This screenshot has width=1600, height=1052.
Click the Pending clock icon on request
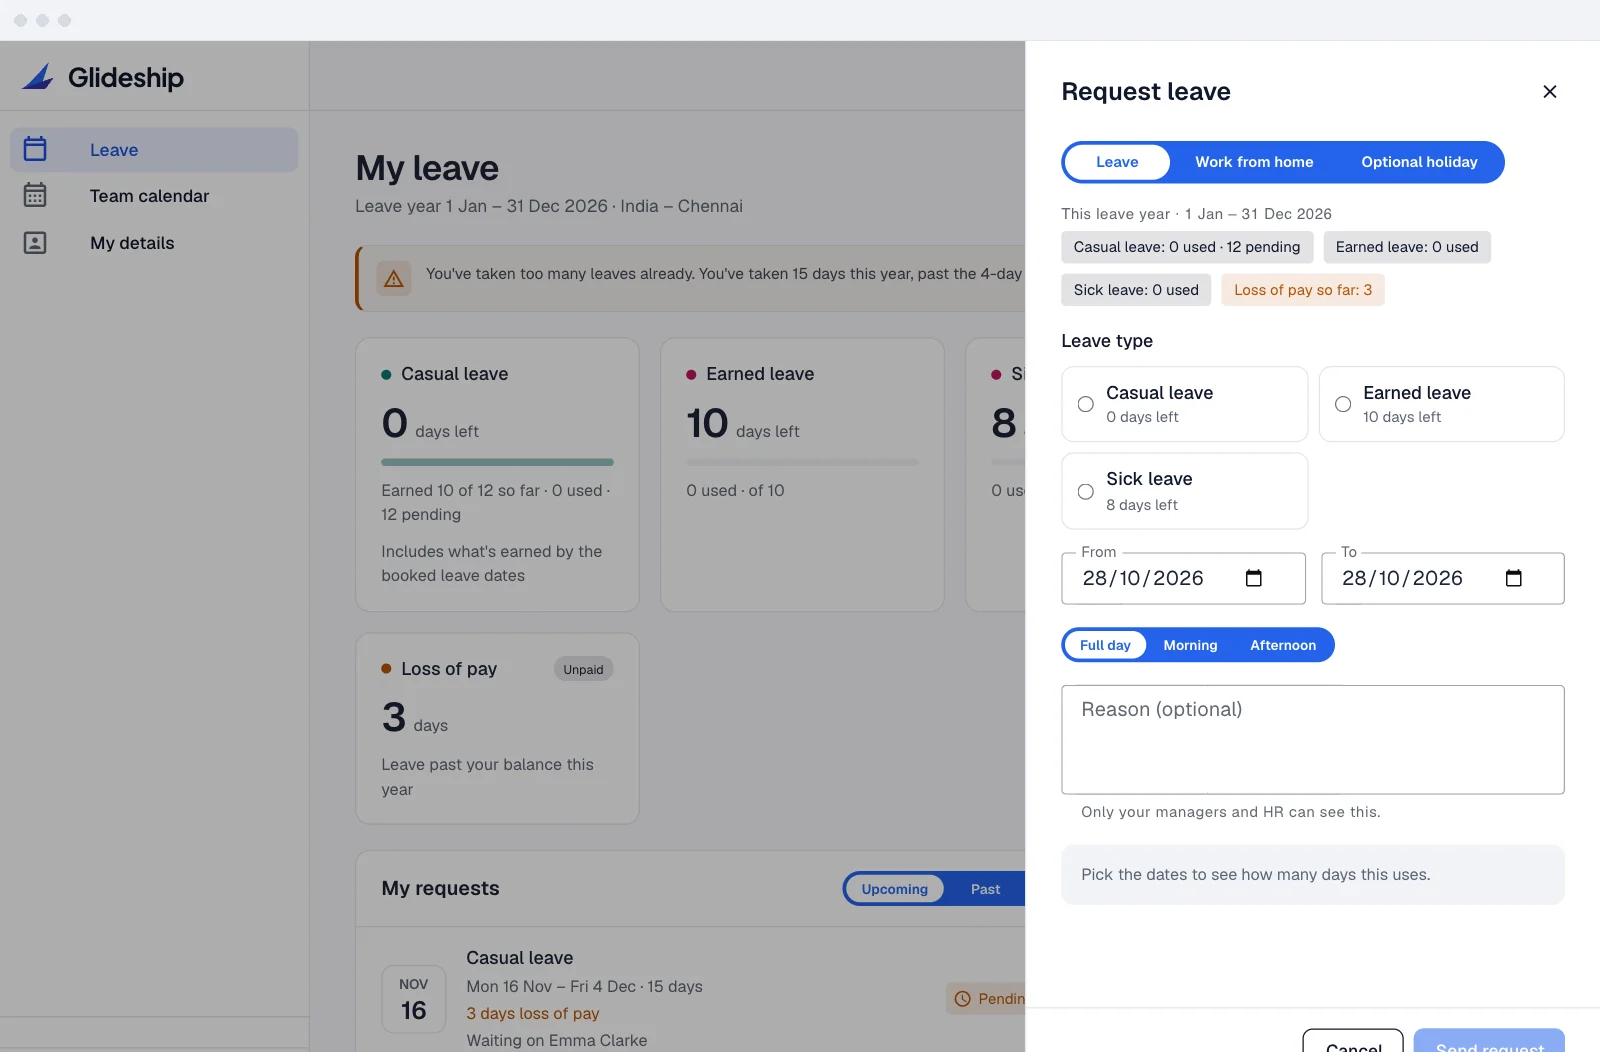[x=963, y=998]
